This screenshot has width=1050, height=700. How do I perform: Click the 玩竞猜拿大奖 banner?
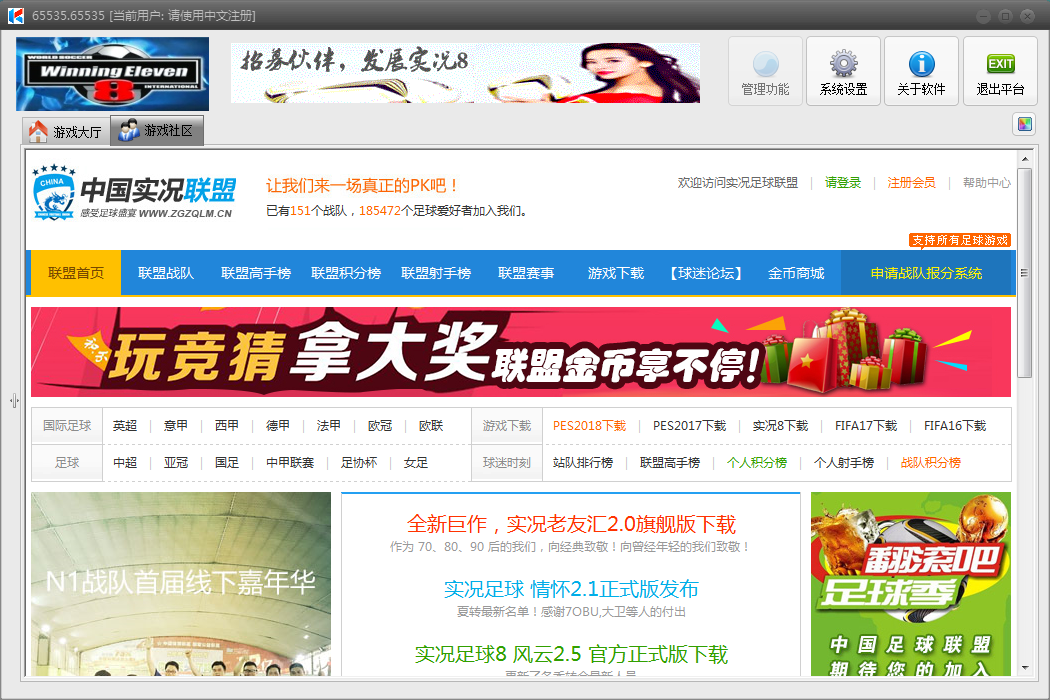(521, 352)
